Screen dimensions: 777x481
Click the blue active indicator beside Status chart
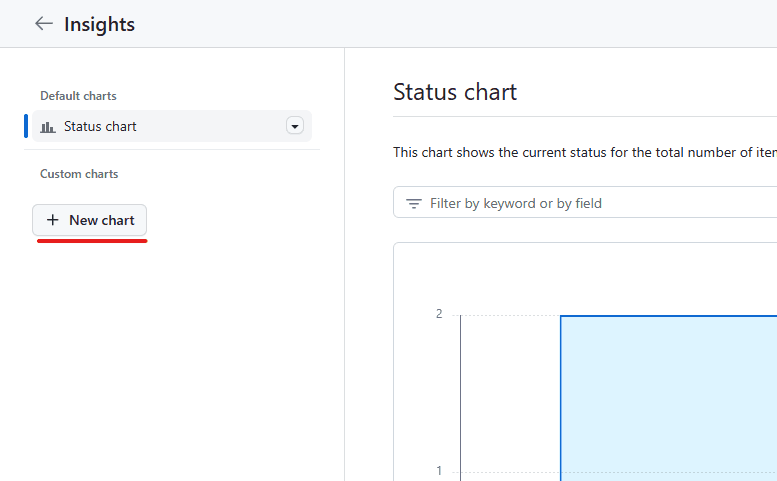(x=26, y=126)
